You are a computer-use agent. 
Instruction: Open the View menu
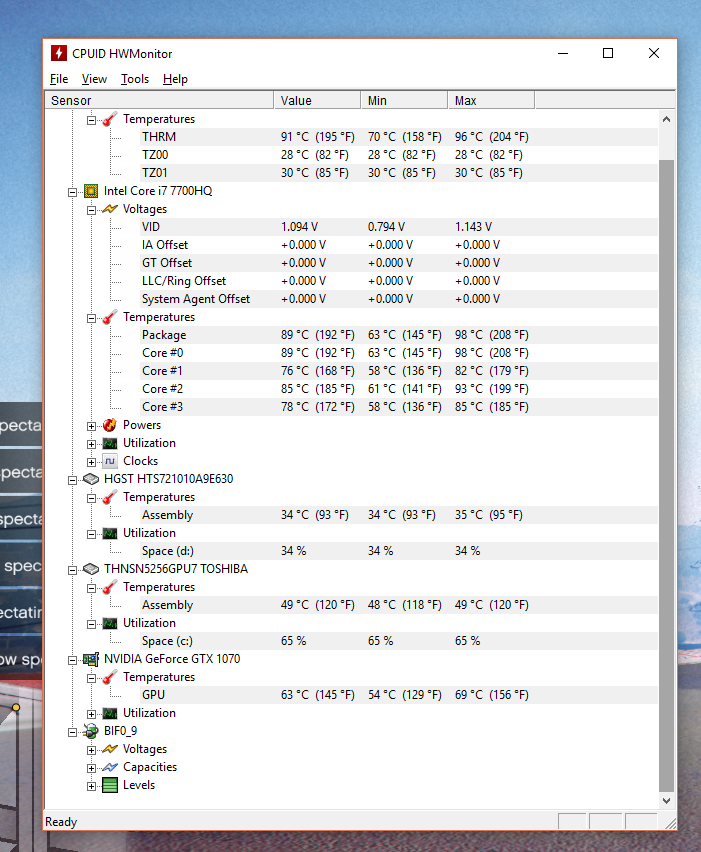click(94, 79)
